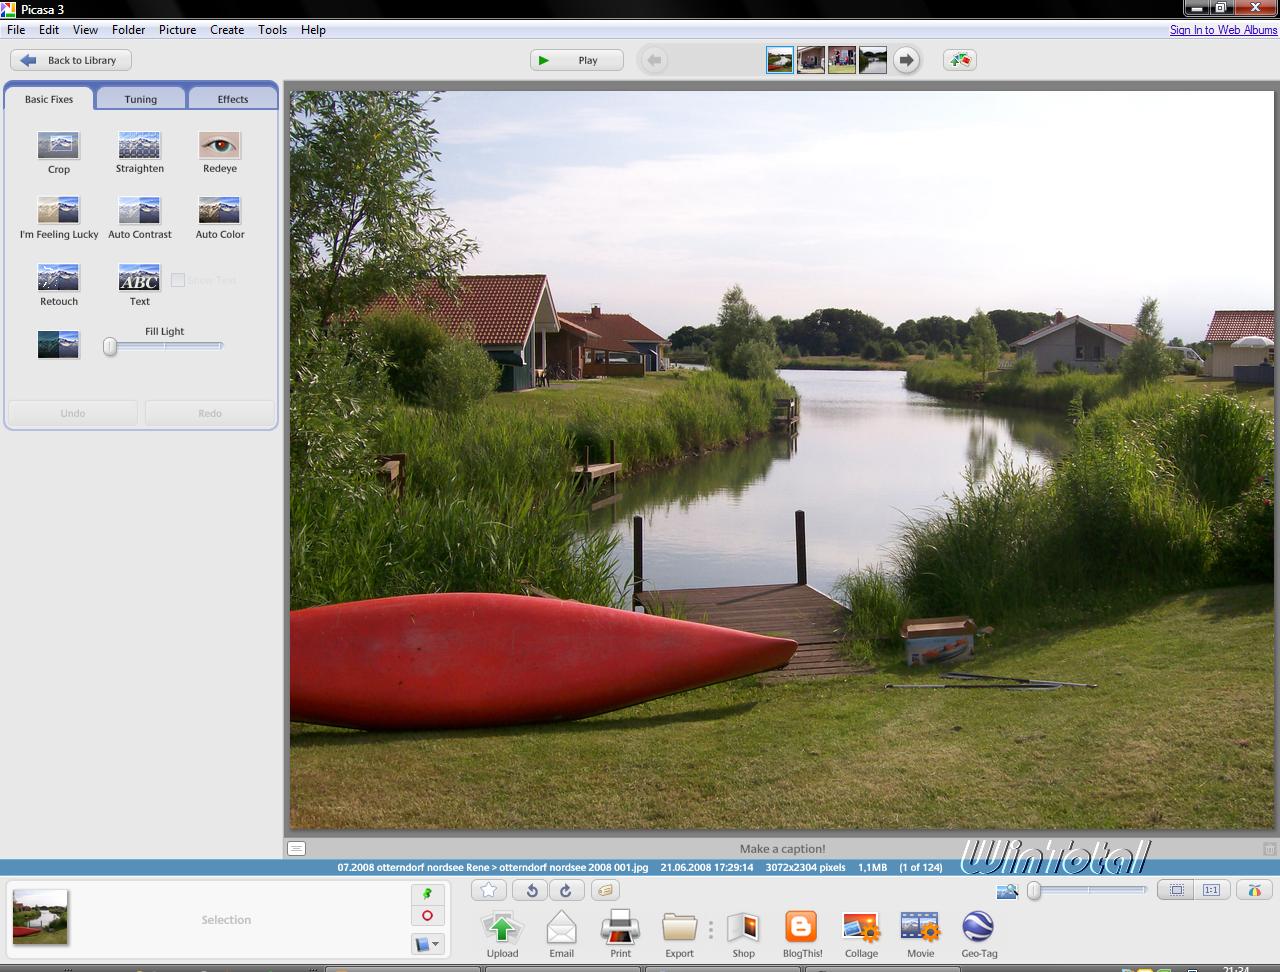Rotate the photo clockwise

coord(565,890)
